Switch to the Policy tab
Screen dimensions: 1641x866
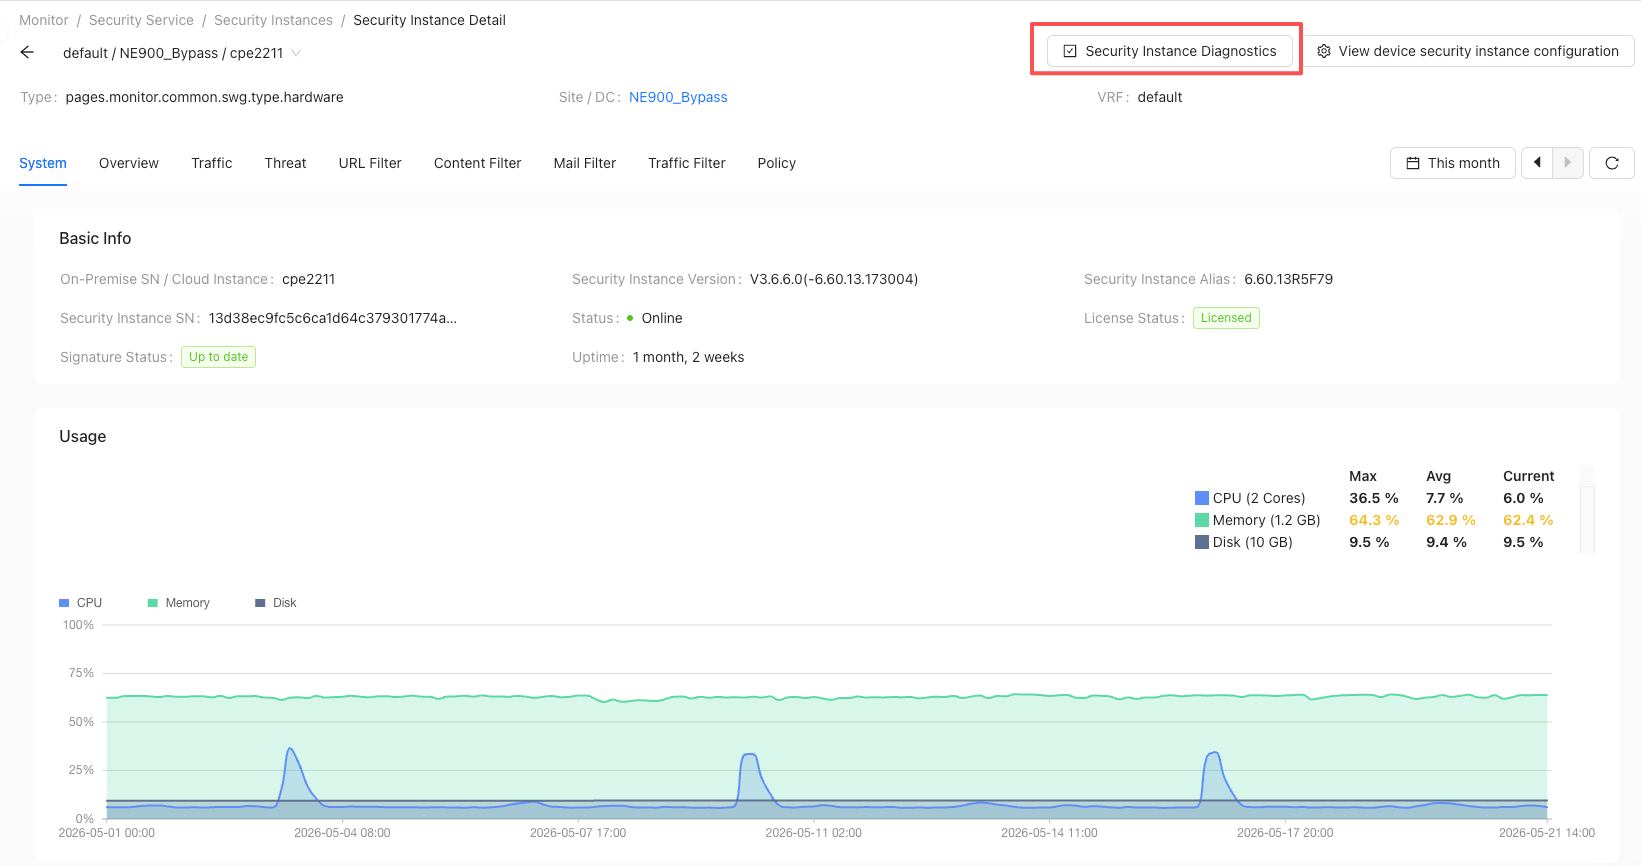coord(777,163)
